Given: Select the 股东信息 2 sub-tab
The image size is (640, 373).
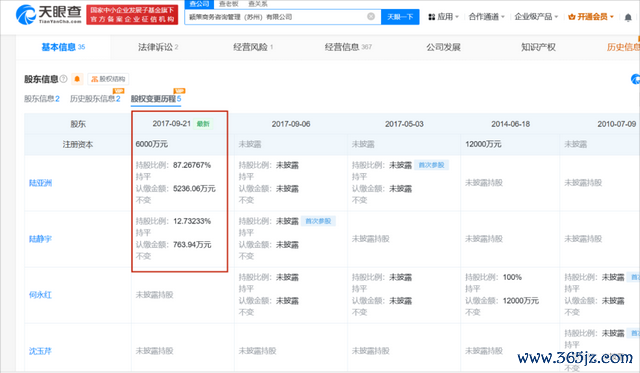Looking at the screenshot, I should tap(42, 99).
